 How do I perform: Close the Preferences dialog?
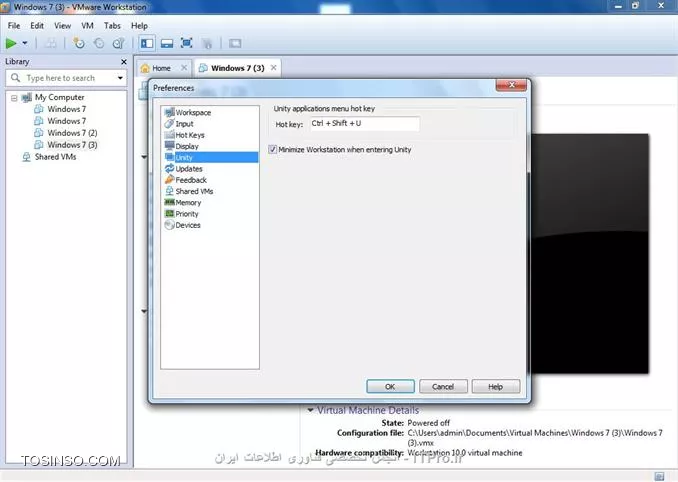pos(511,85)
